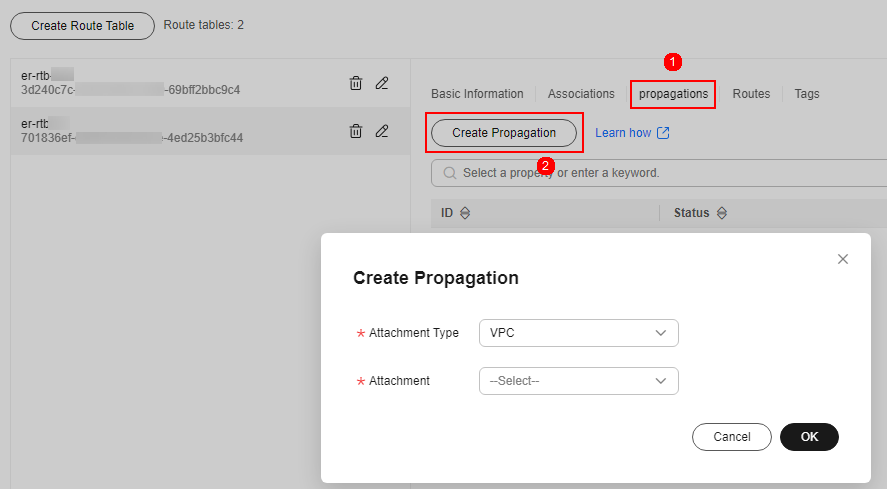This screenshot has width=887, height=489.
Task: Select the propagations tab
Action: (x=673, y=94)
